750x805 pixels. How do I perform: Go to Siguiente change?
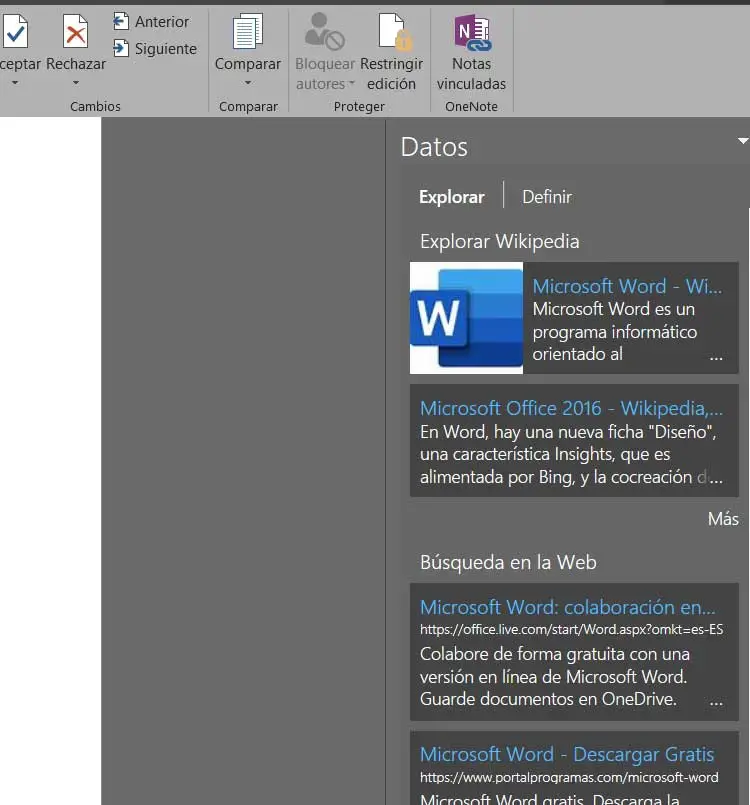(155, 49)
